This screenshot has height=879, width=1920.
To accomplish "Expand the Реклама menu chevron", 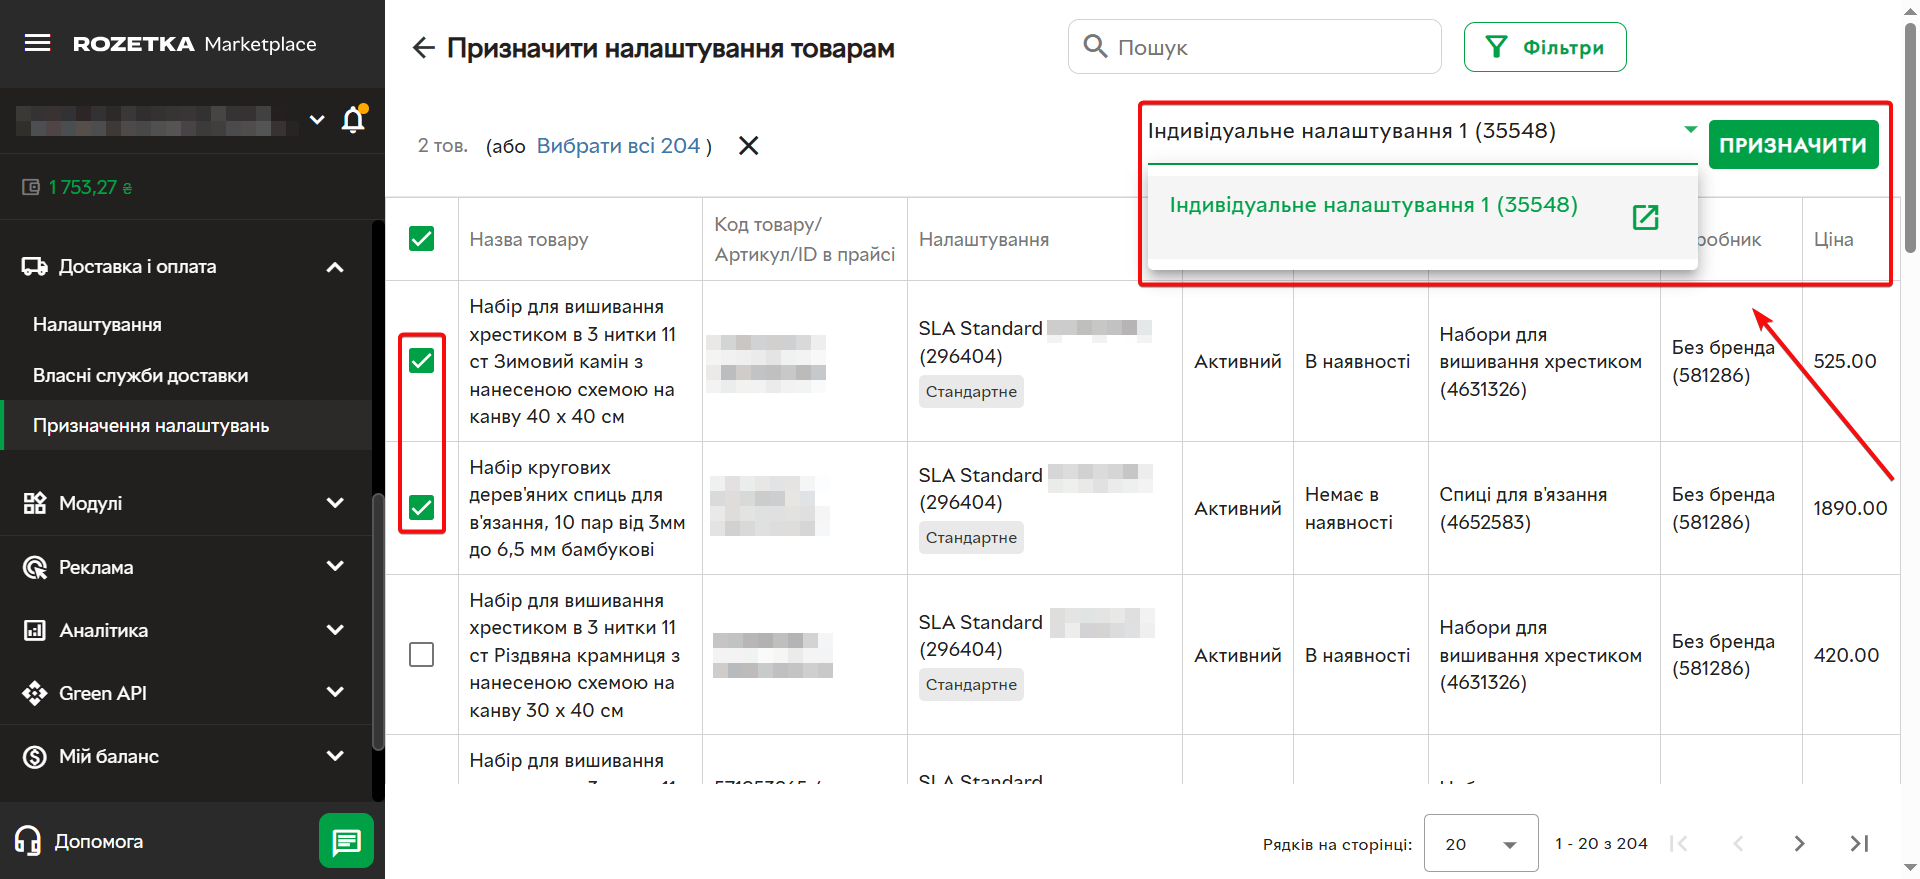I will (336, 567).
